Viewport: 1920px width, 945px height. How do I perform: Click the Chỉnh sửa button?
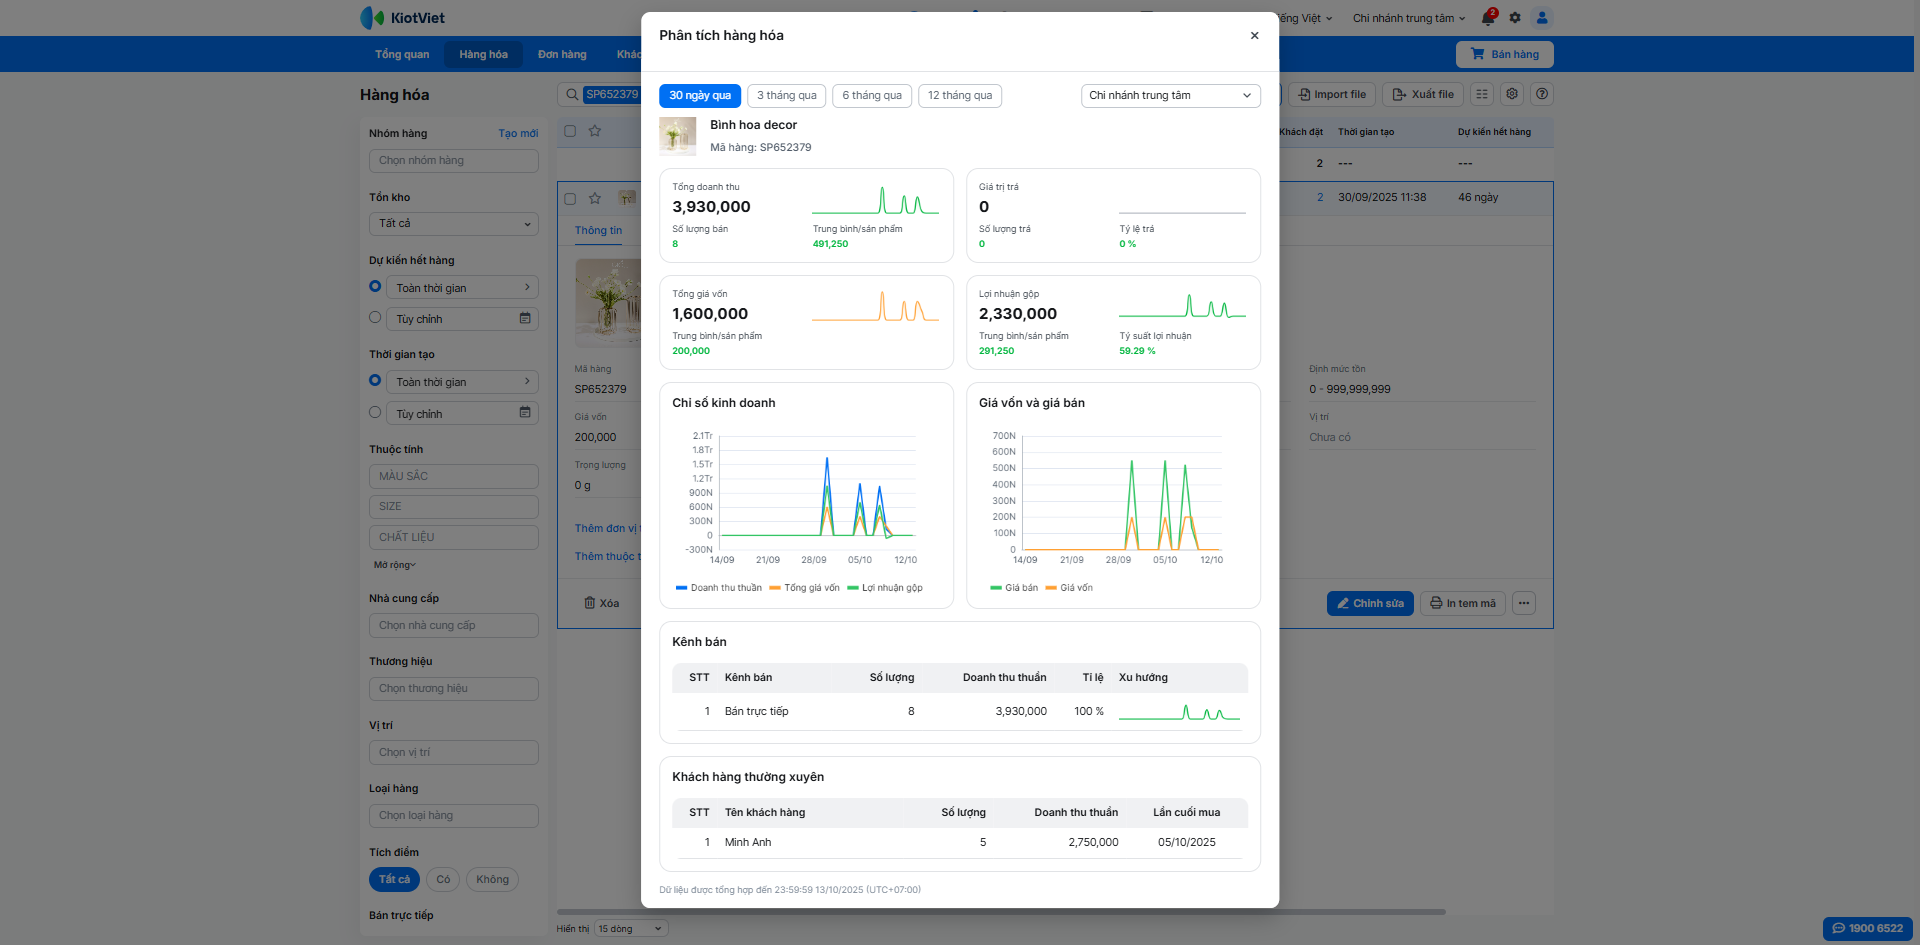(x=1369, y=603)
